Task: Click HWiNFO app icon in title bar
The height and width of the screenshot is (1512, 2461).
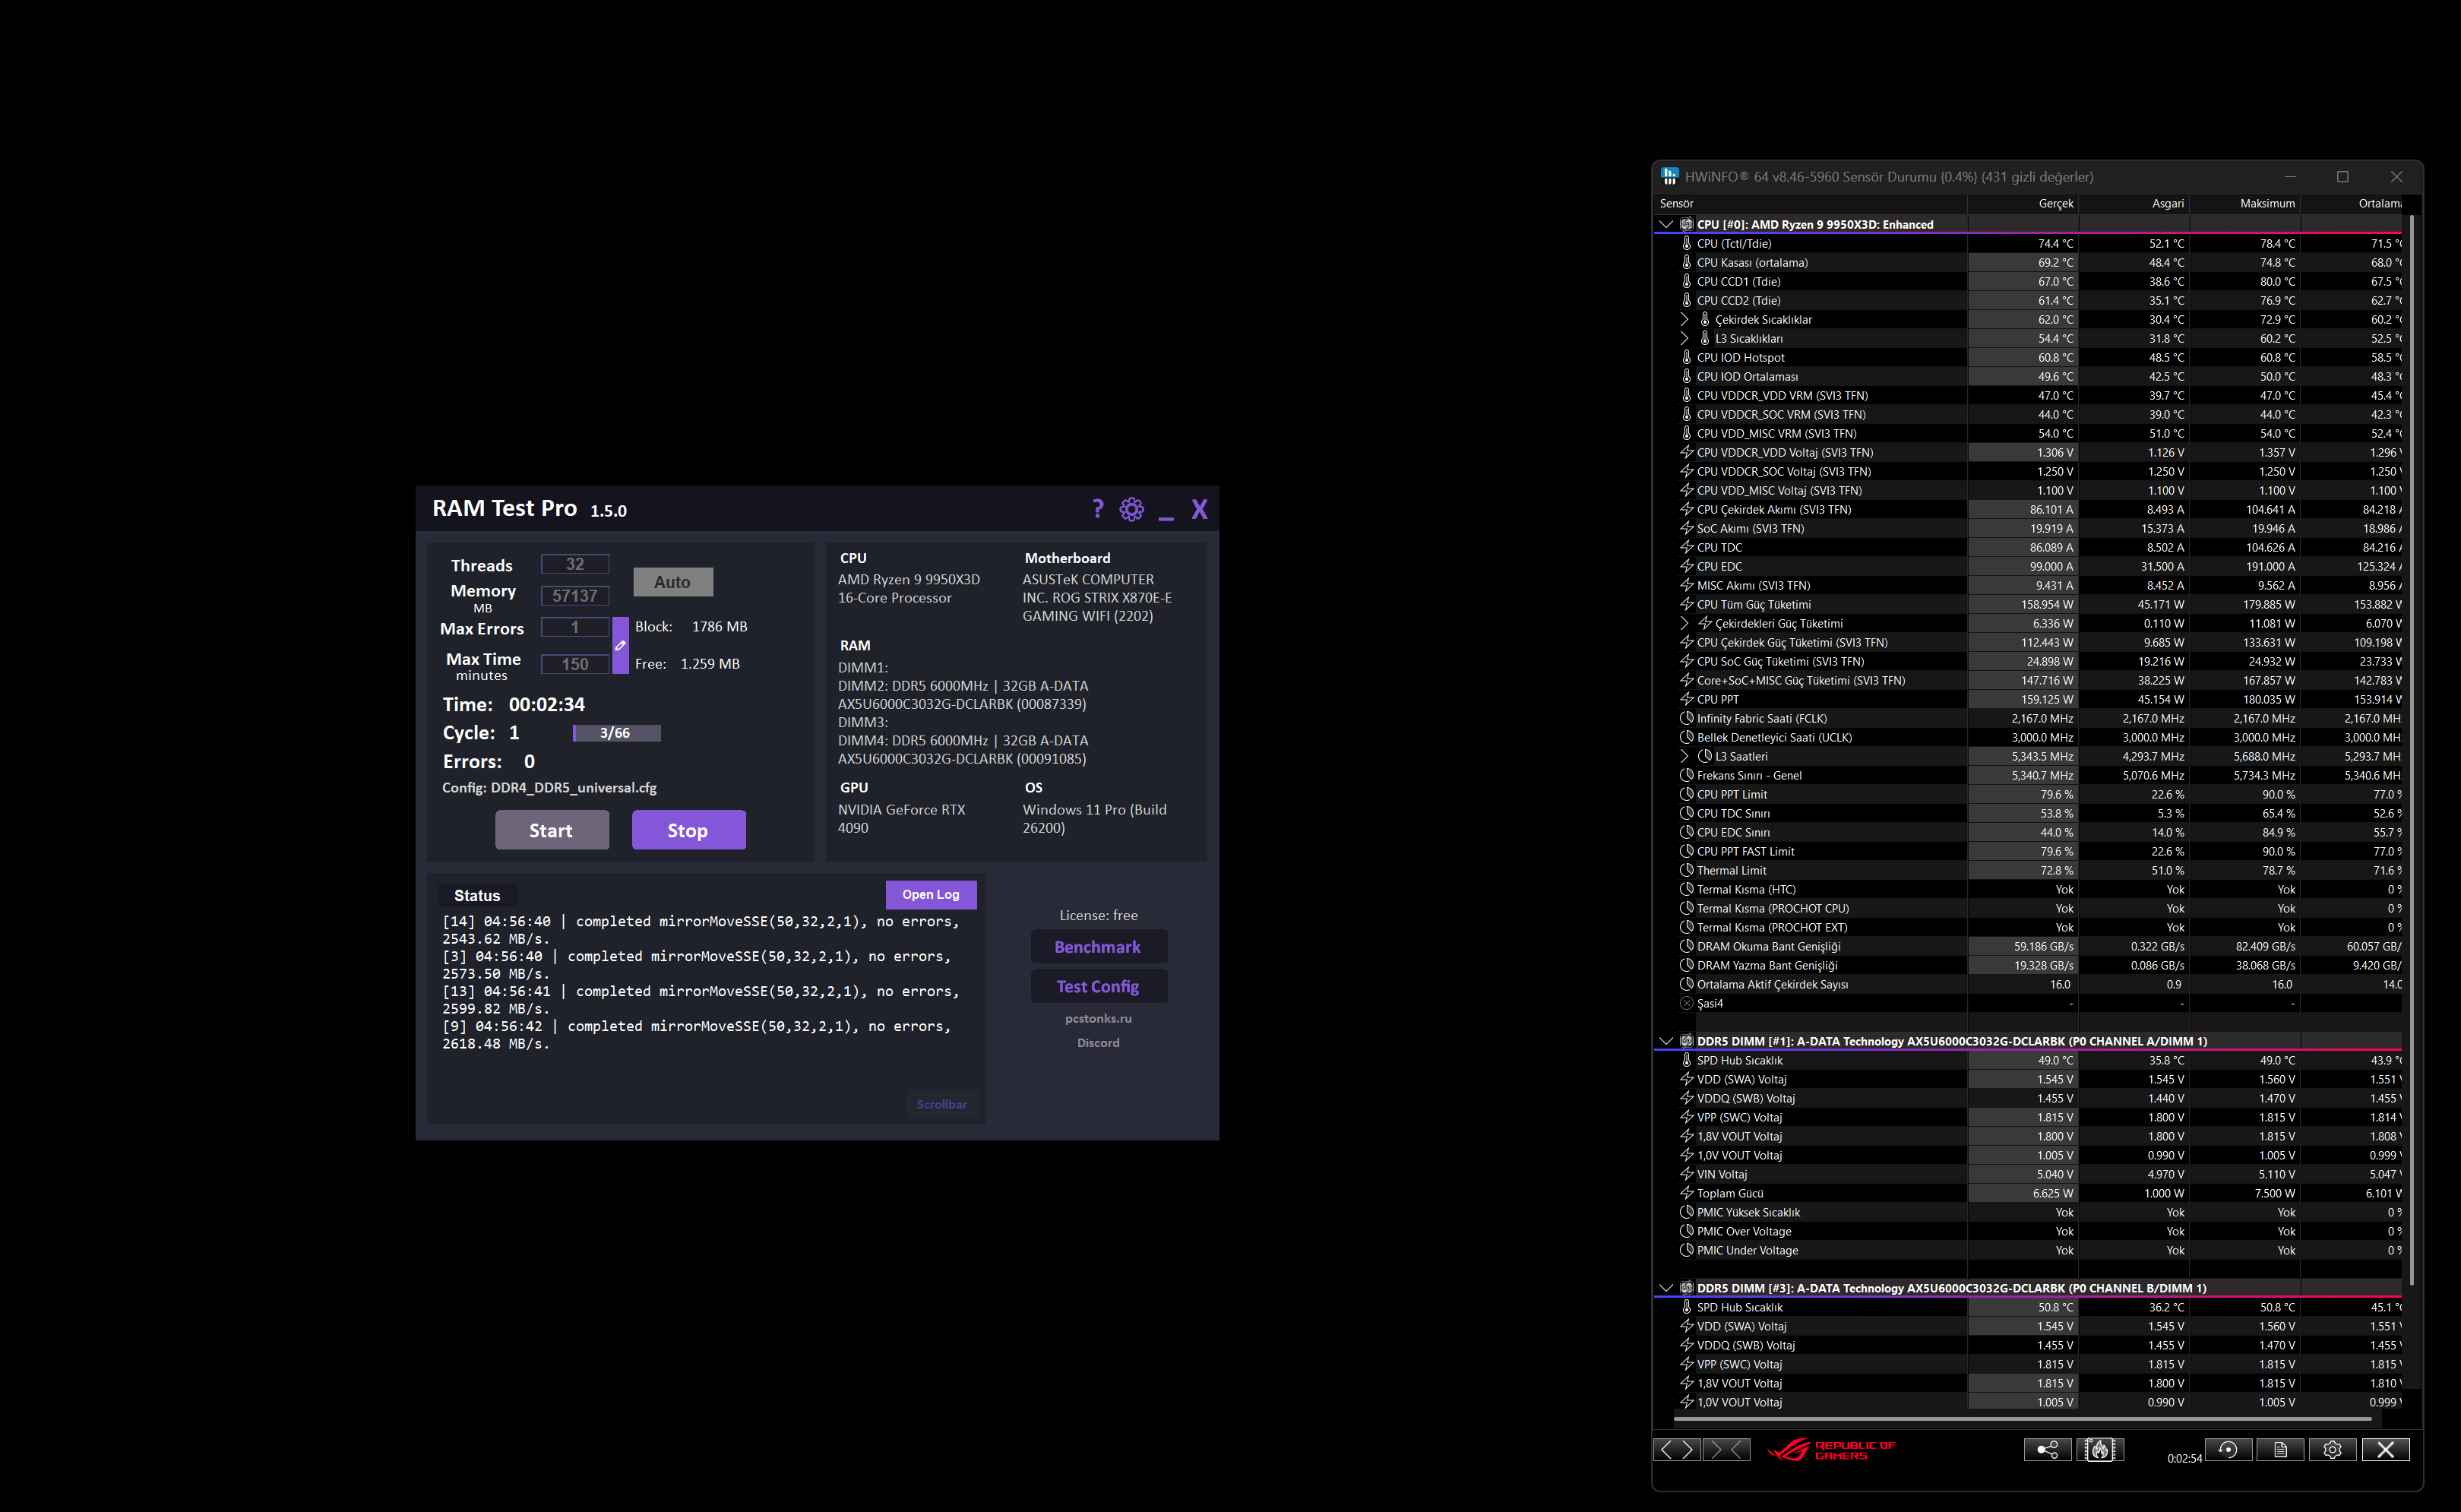Action: pyautogui.click(x=1669, y=176)
